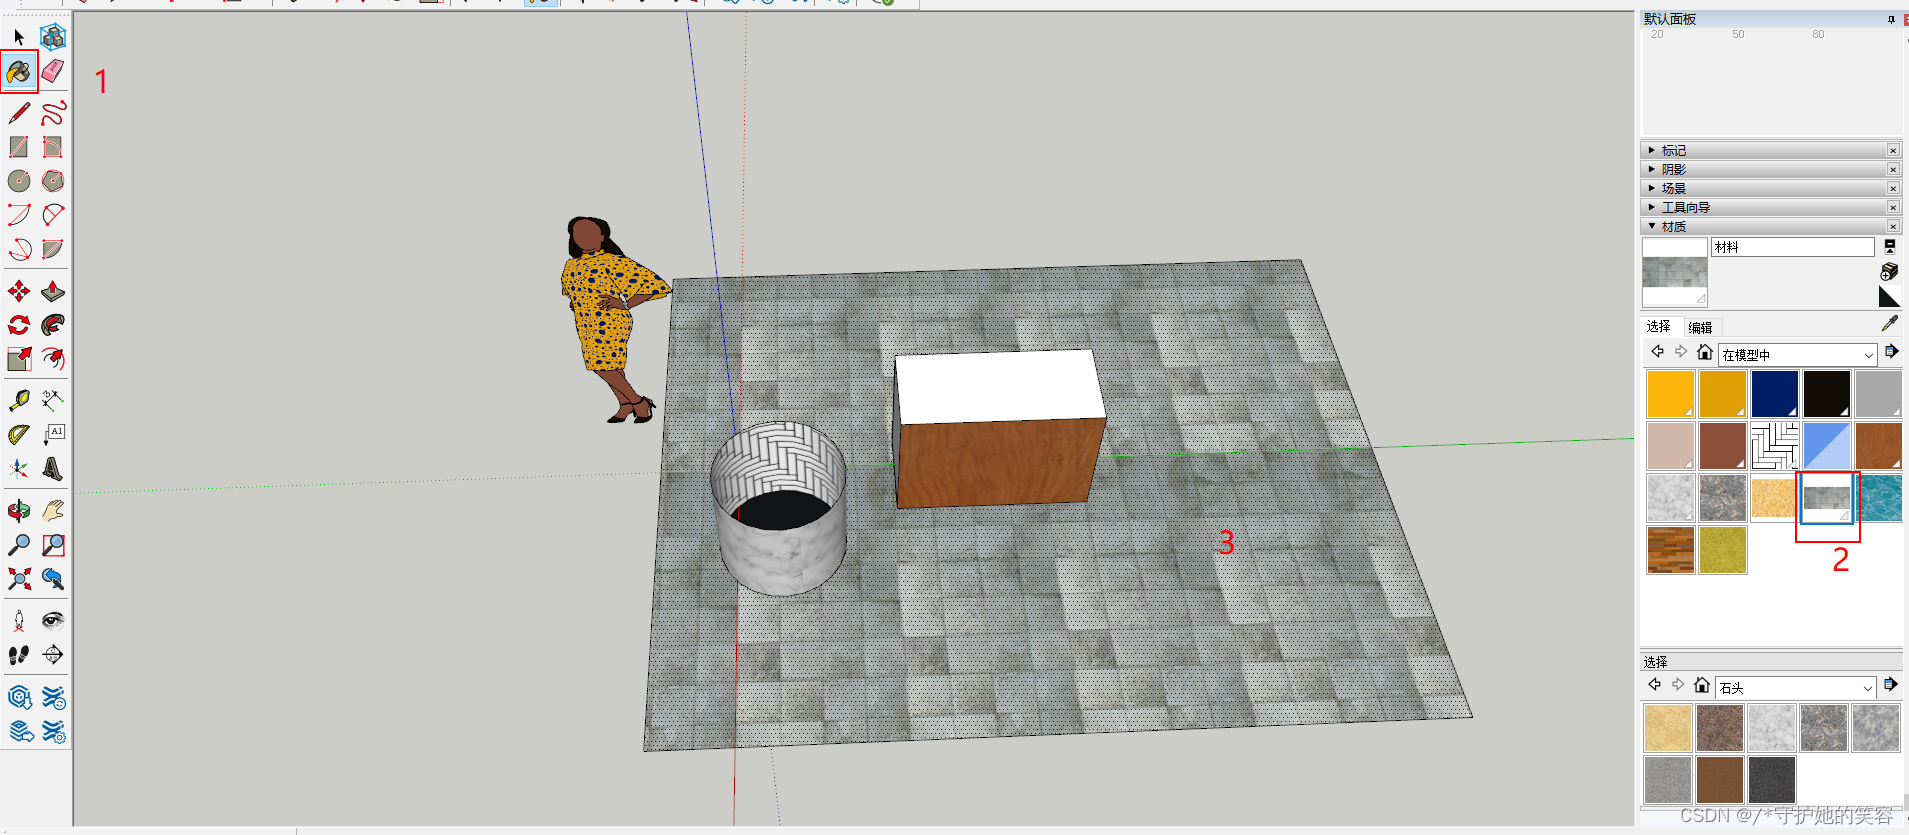Select the Section Plane tool
Image resolution: width=1909 pixels, height=835 pixels.
pos(53,655)
